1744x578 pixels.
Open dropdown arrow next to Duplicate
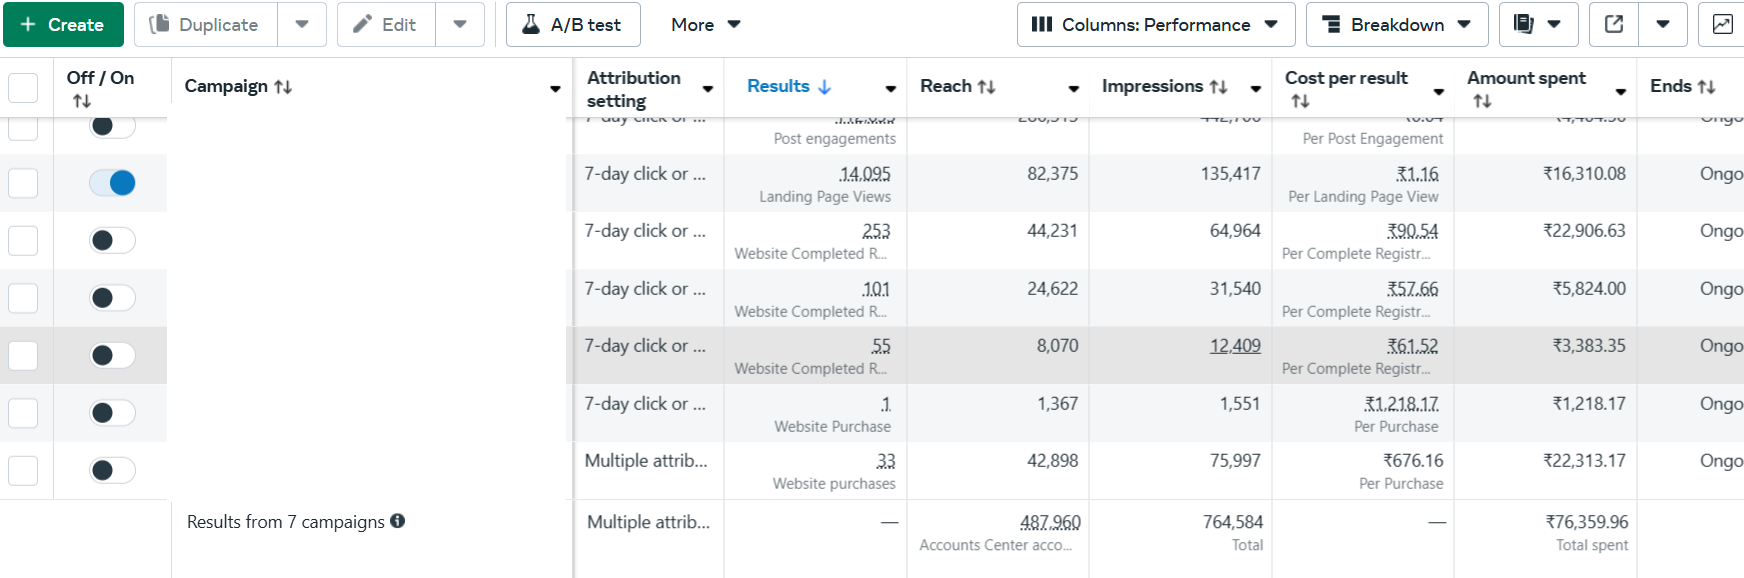pyautogui.click(x=302, y=24)
